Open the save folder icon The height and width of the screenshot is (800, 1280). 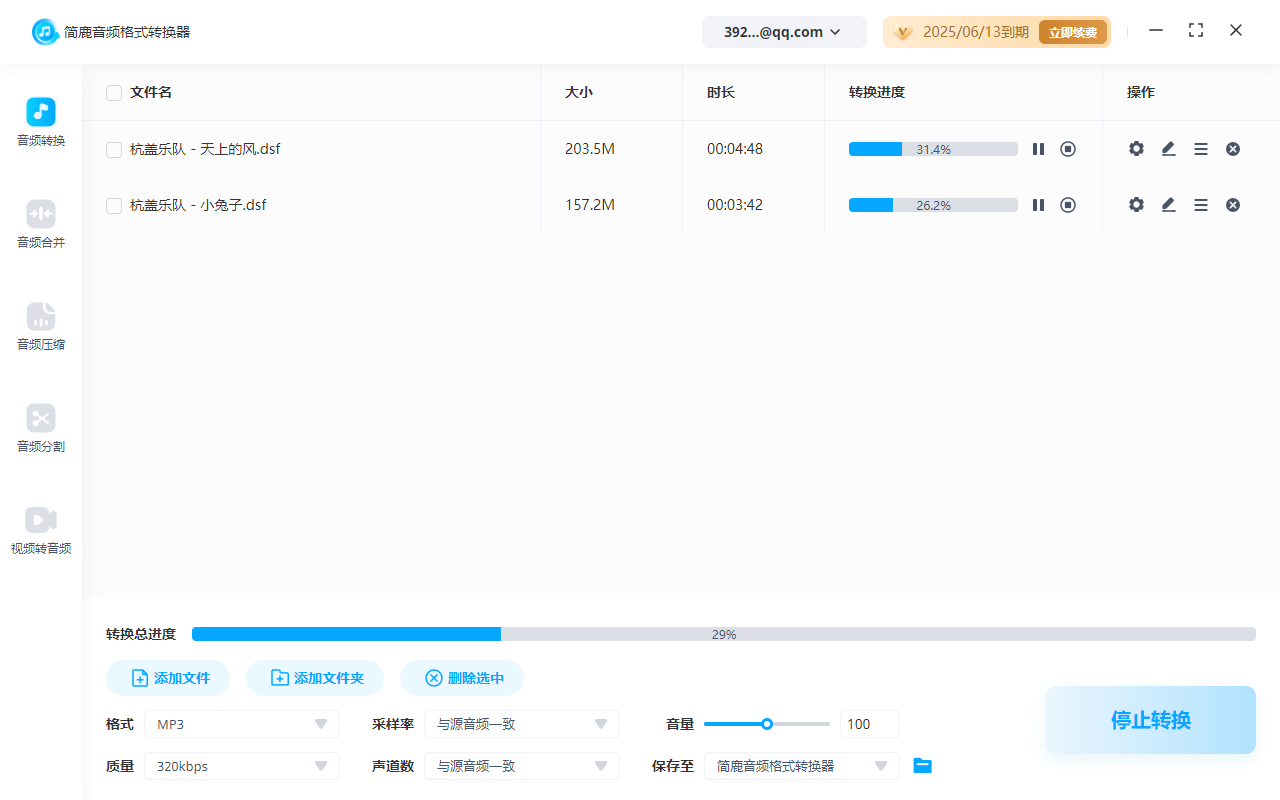coord(923,766)
